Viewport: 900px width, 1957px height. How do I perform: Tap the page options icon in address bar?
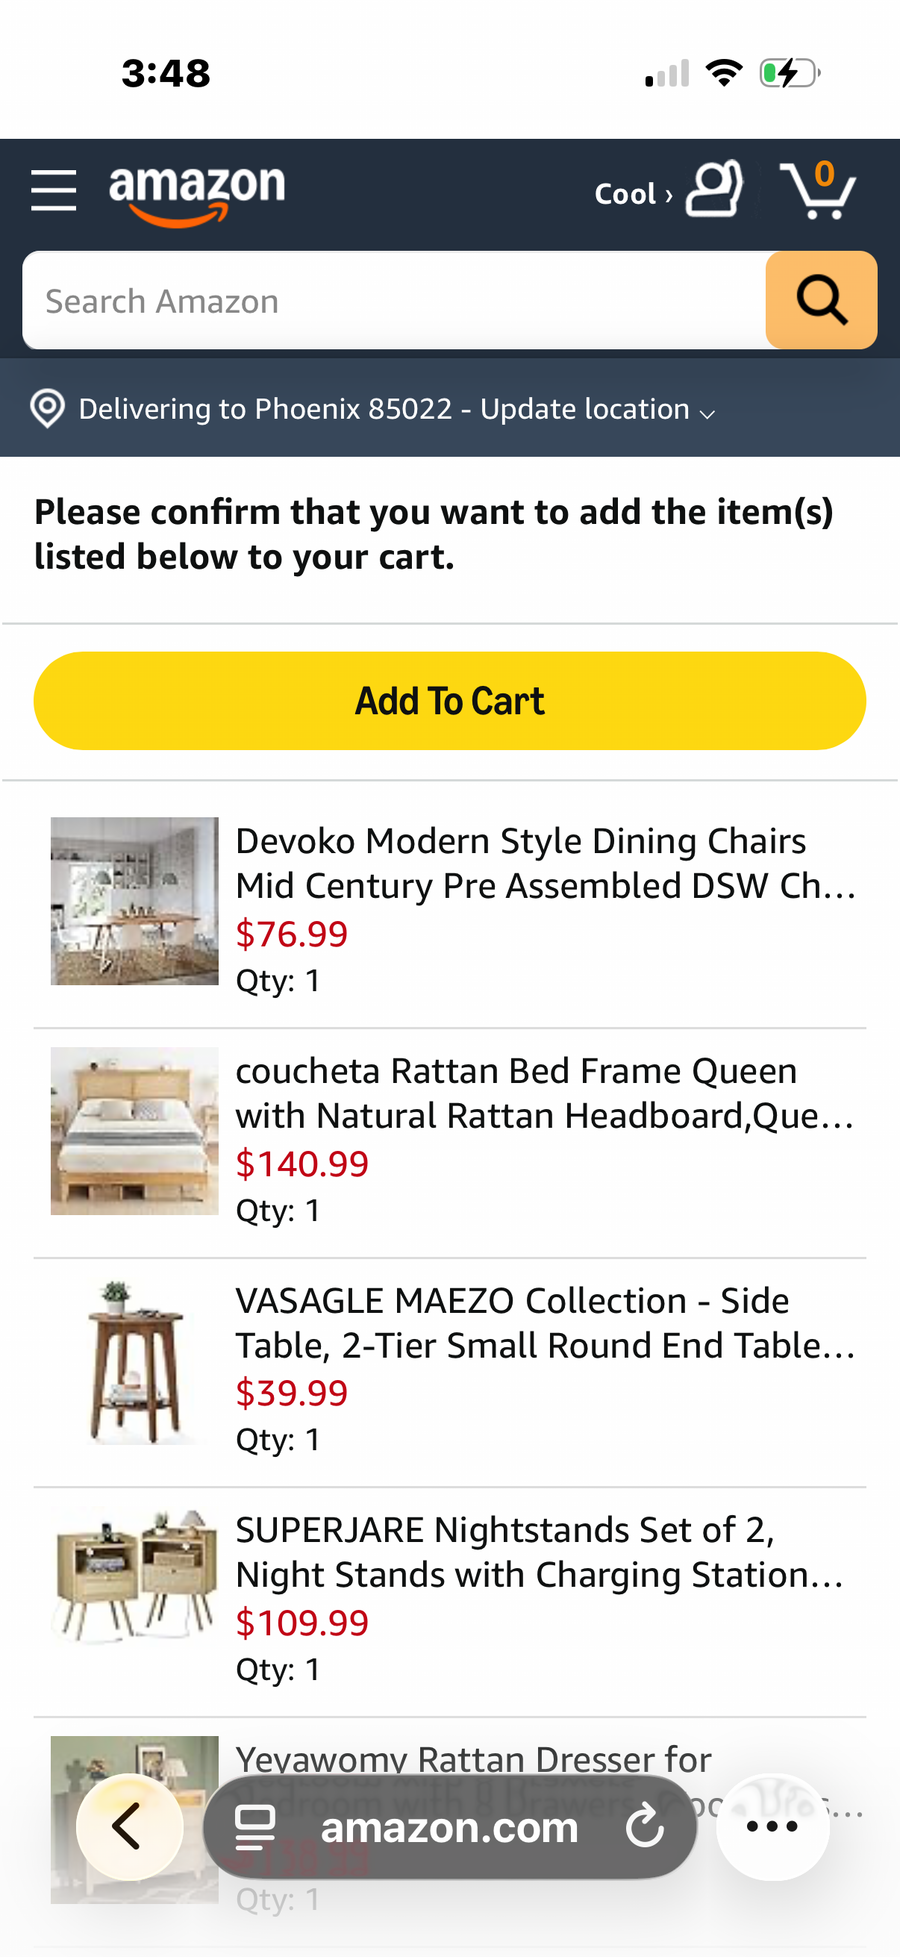(x=255, y=1827)
